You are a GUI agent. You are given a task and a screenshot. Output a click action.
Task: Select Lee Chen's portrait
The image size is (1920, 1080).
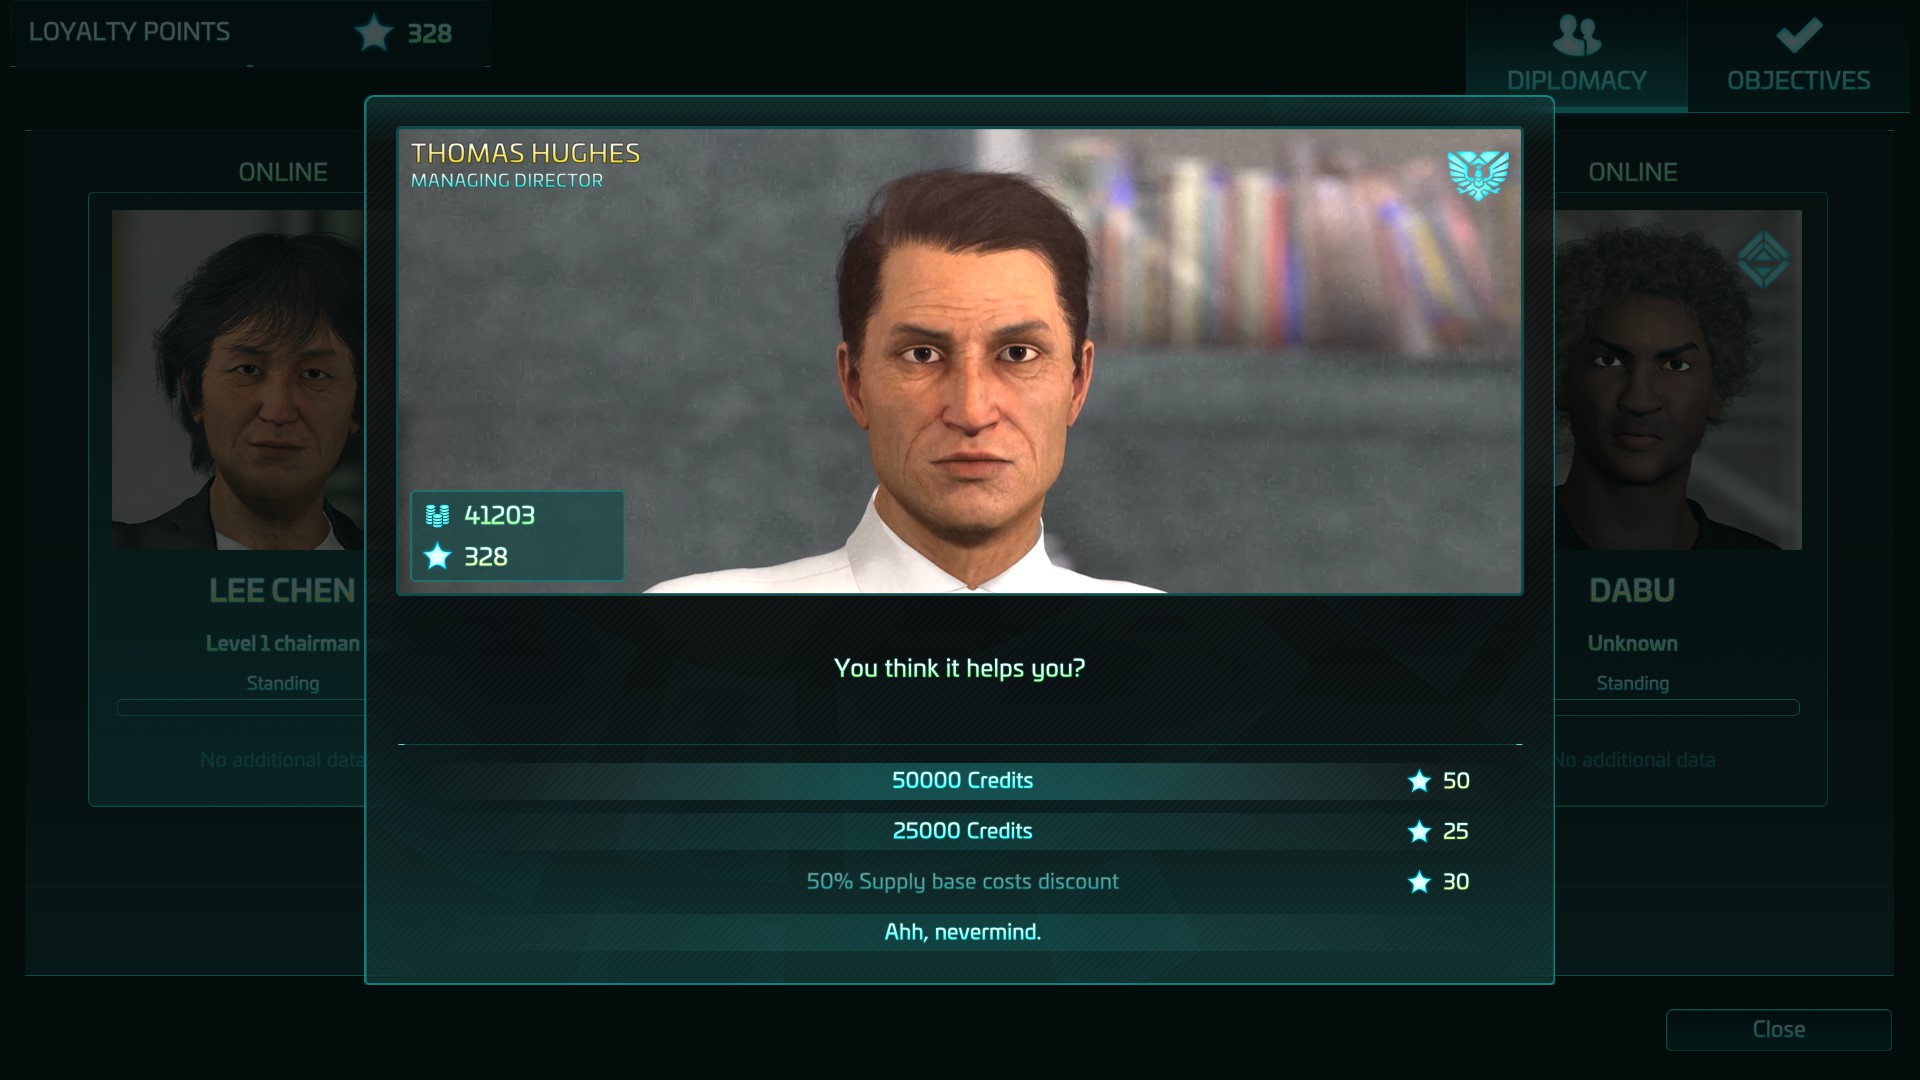[x=238, y=380]
